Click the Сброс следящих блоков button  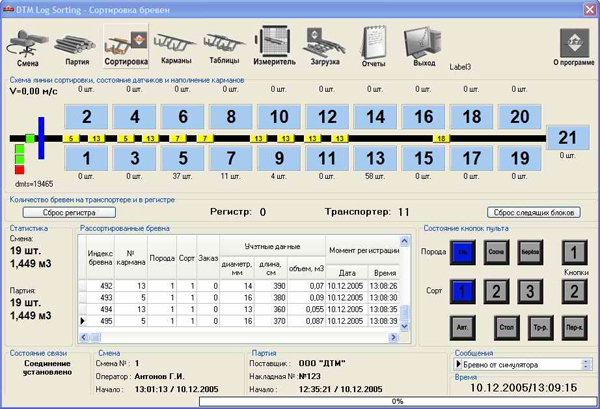tap(534, 212)
